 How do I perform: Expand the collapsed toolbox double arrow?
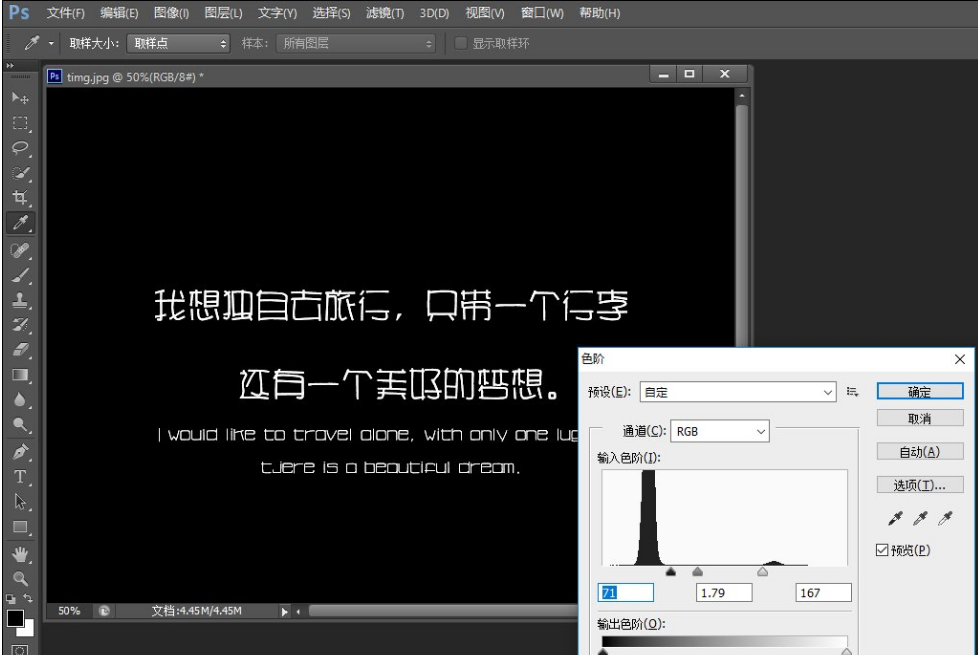9,65
